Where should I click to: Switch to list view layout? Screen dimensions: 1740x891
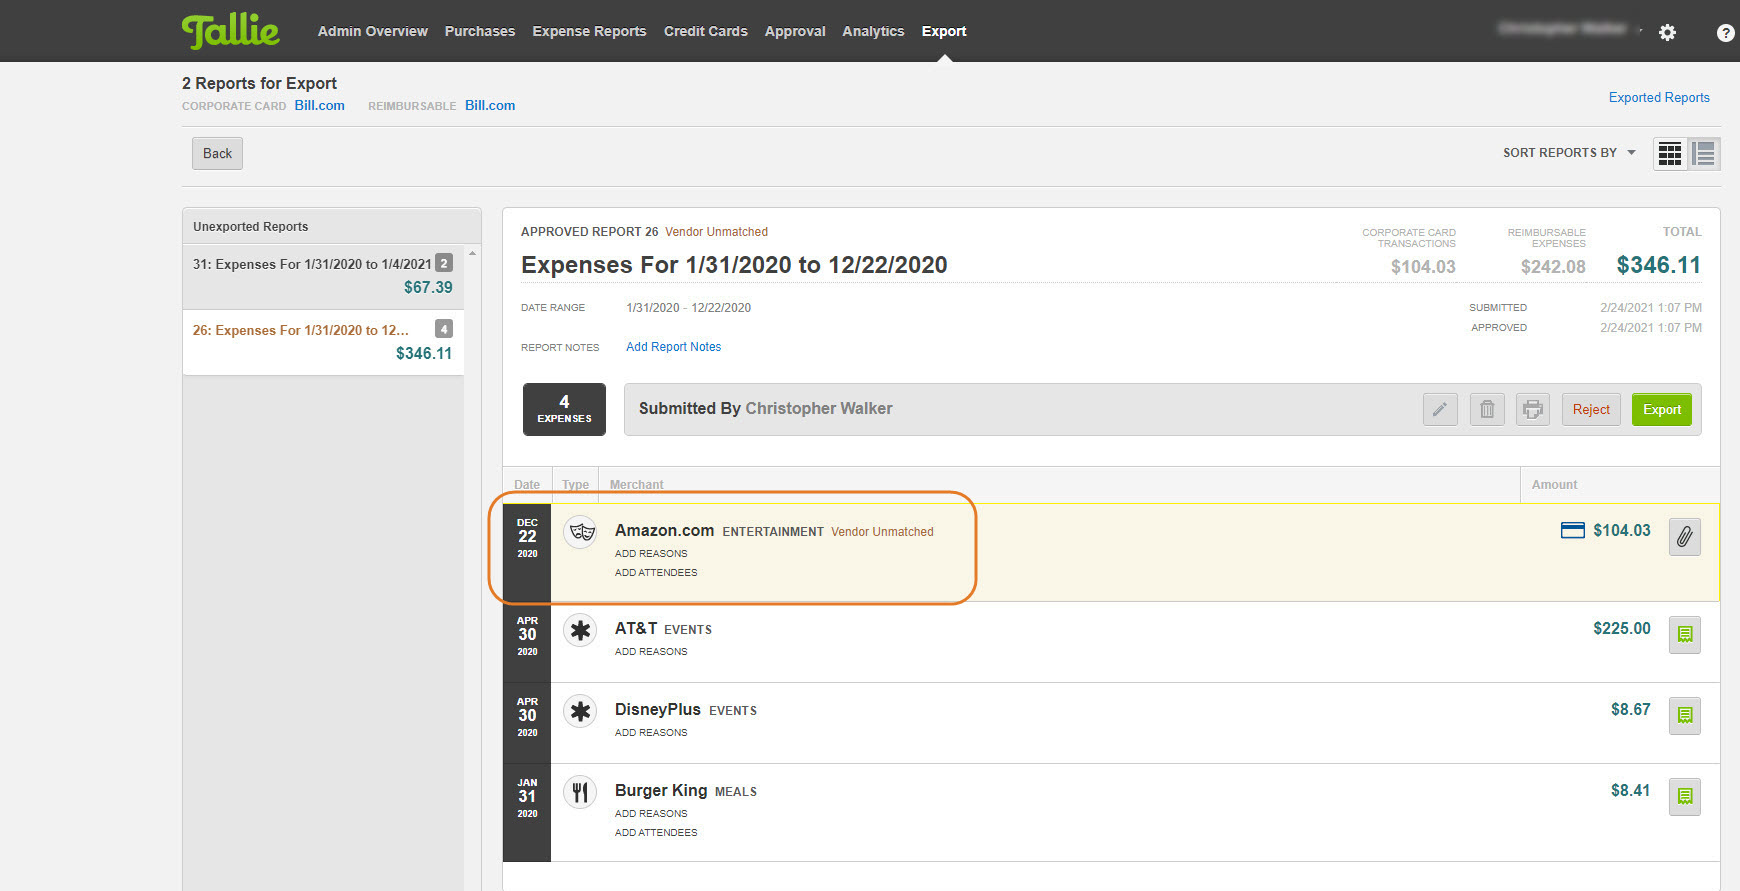(1704, 153)
